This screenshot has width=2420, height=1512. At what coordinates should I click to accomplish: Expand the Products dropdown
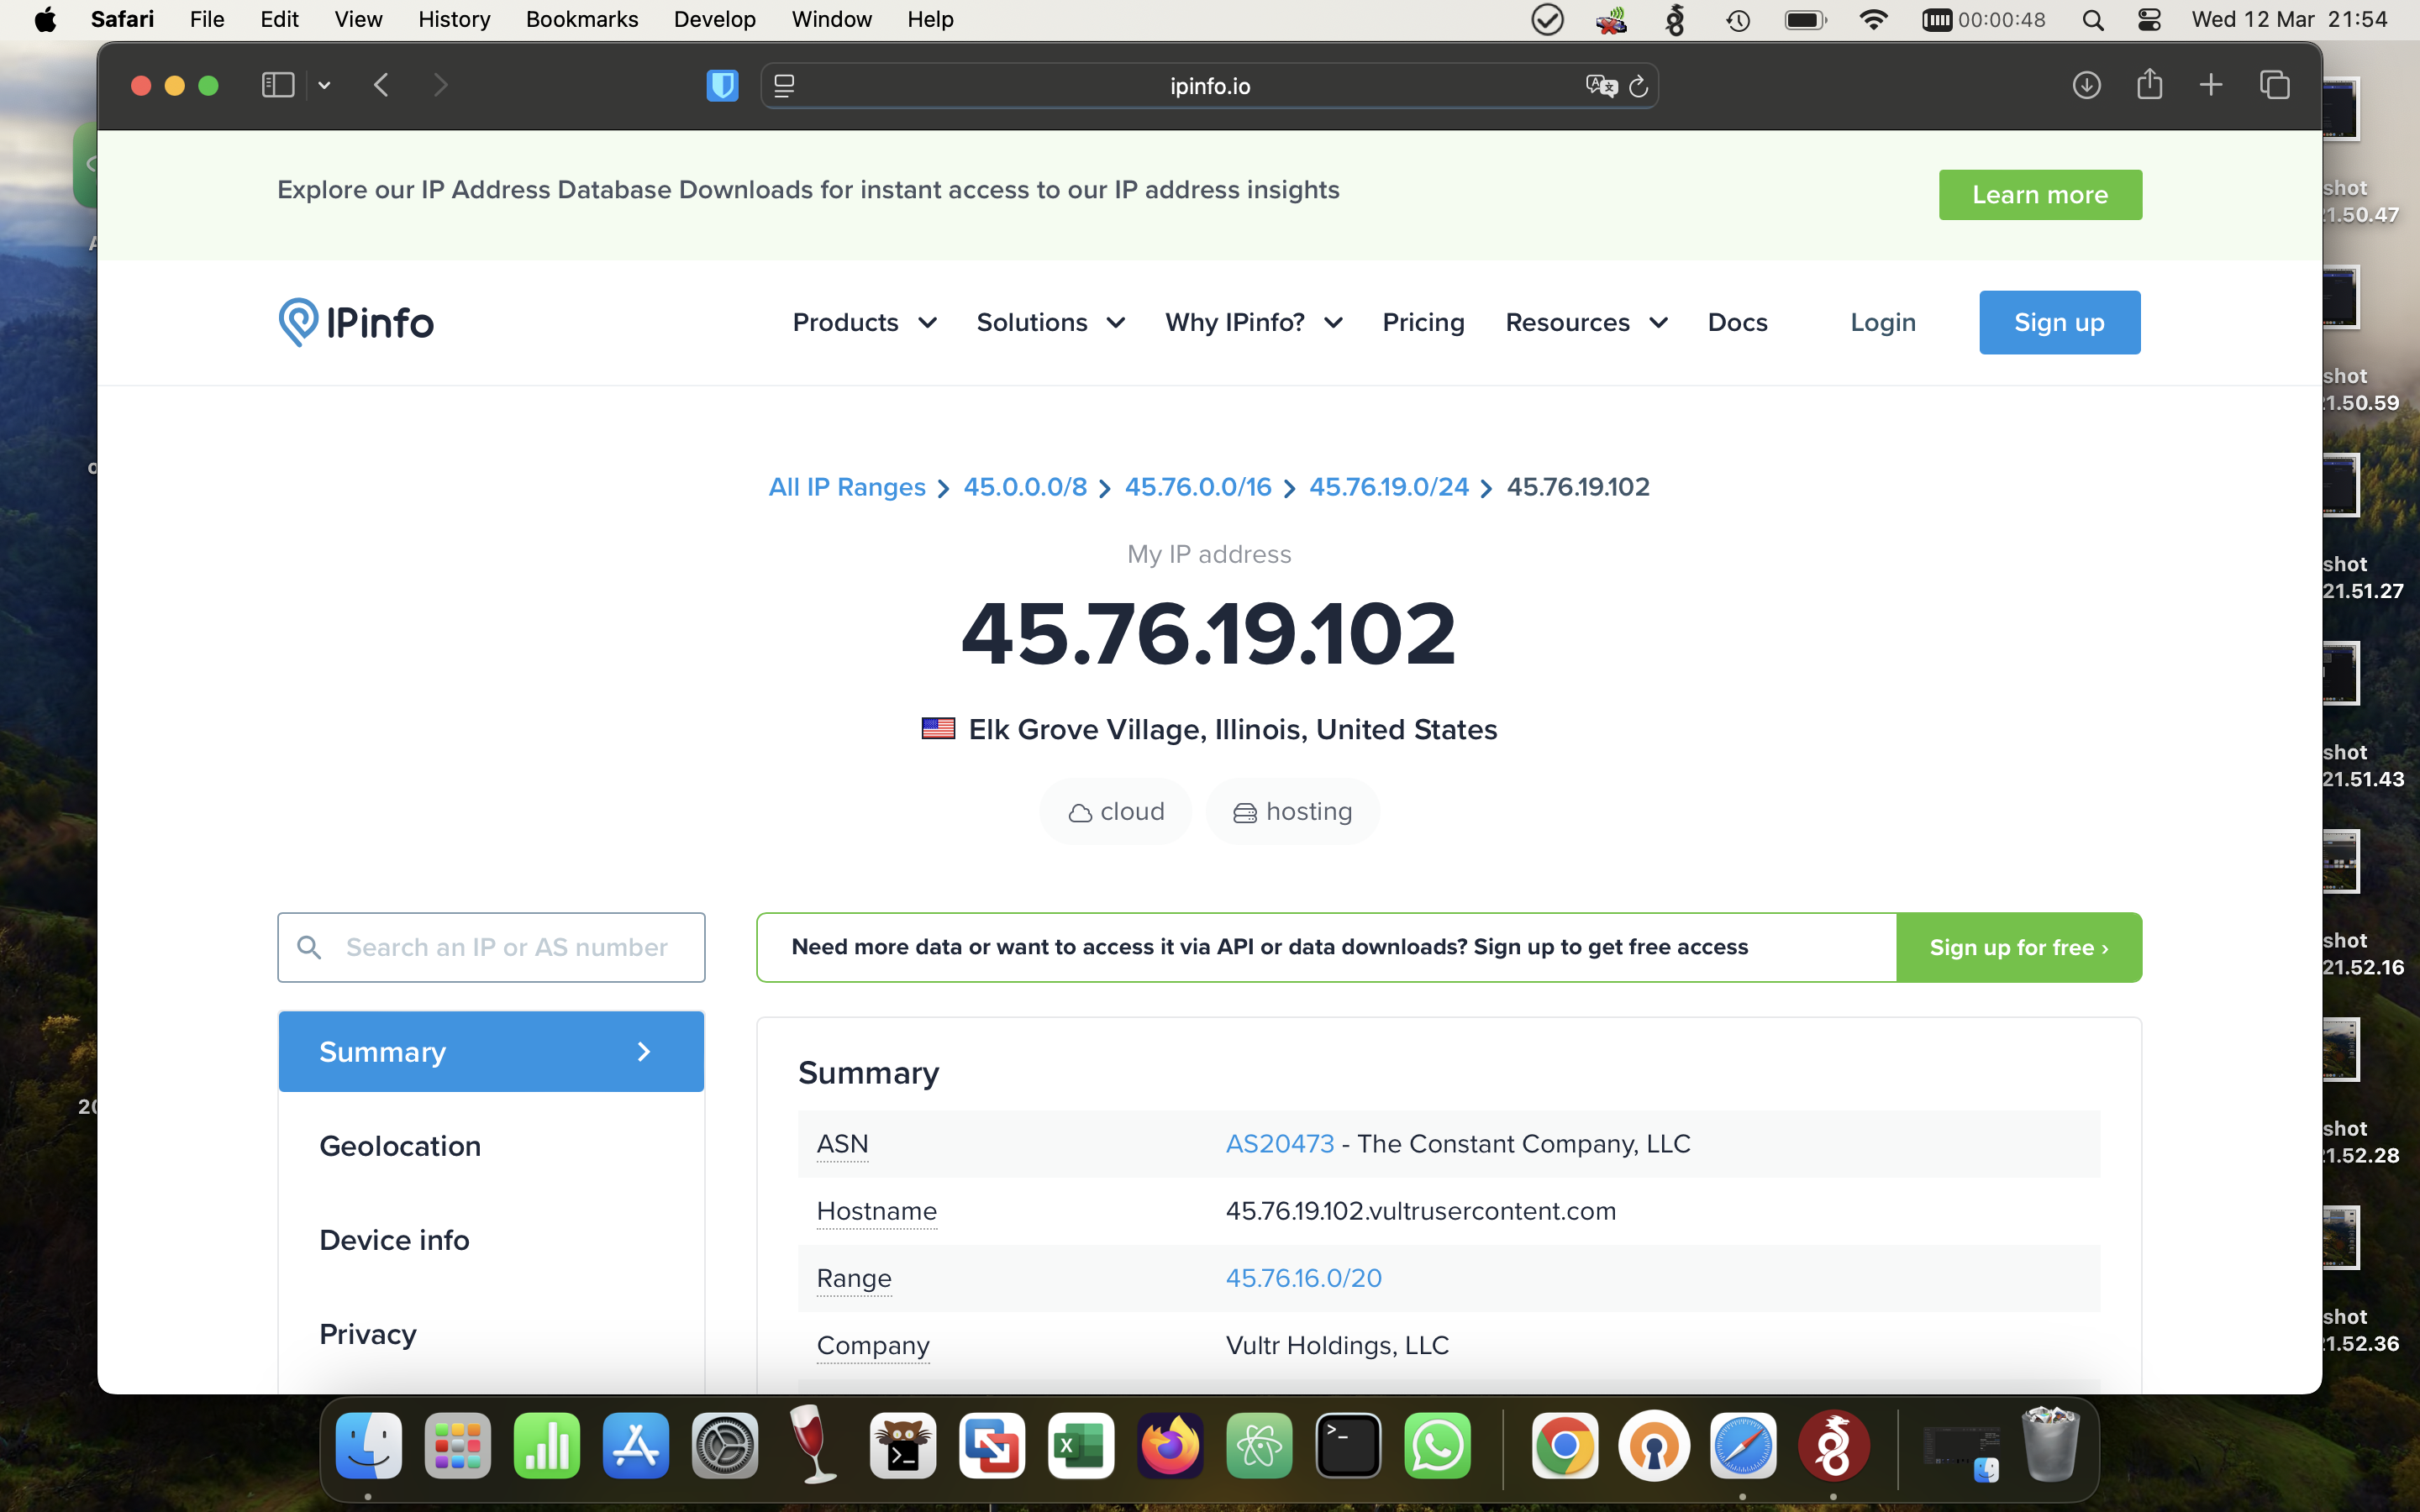pyautogui.click(x=865, y=322)
